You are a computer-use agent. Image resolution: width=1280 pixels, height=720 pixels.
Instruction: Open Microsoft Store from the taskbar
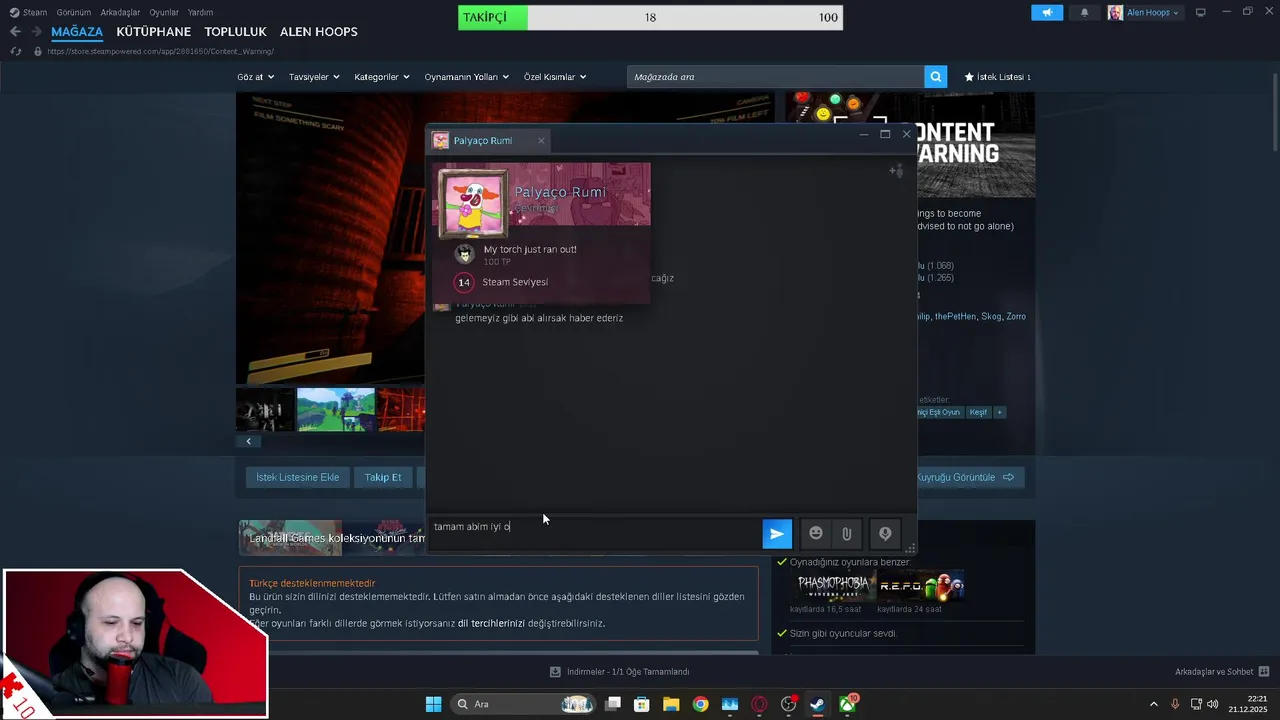pyautogui.click(x=642, y=704)
